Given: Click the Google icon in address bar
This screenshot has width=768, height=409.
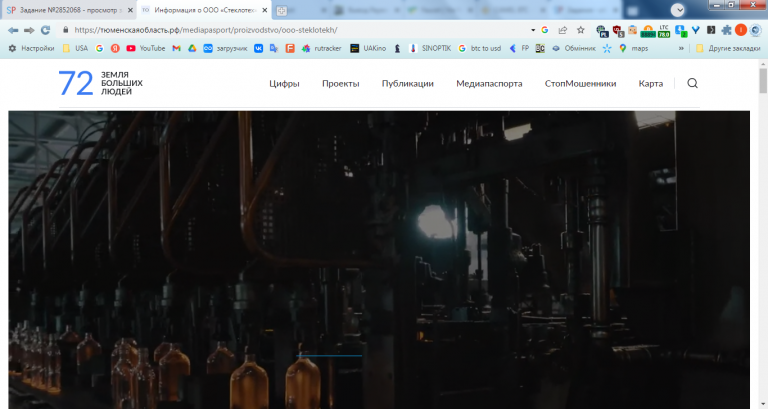Looking at the screenshot, I should [x=545, y=30].
